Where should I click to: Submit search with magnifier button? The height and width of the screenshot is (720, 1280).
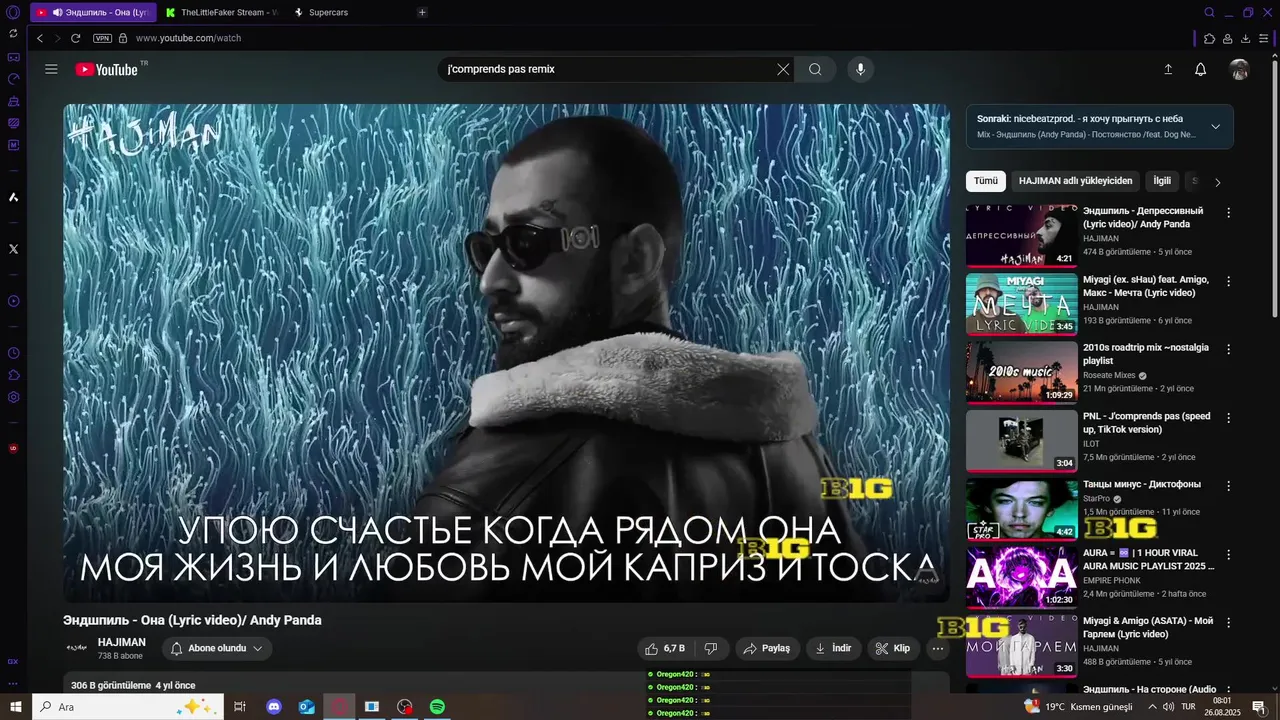[x=815, y=69]
